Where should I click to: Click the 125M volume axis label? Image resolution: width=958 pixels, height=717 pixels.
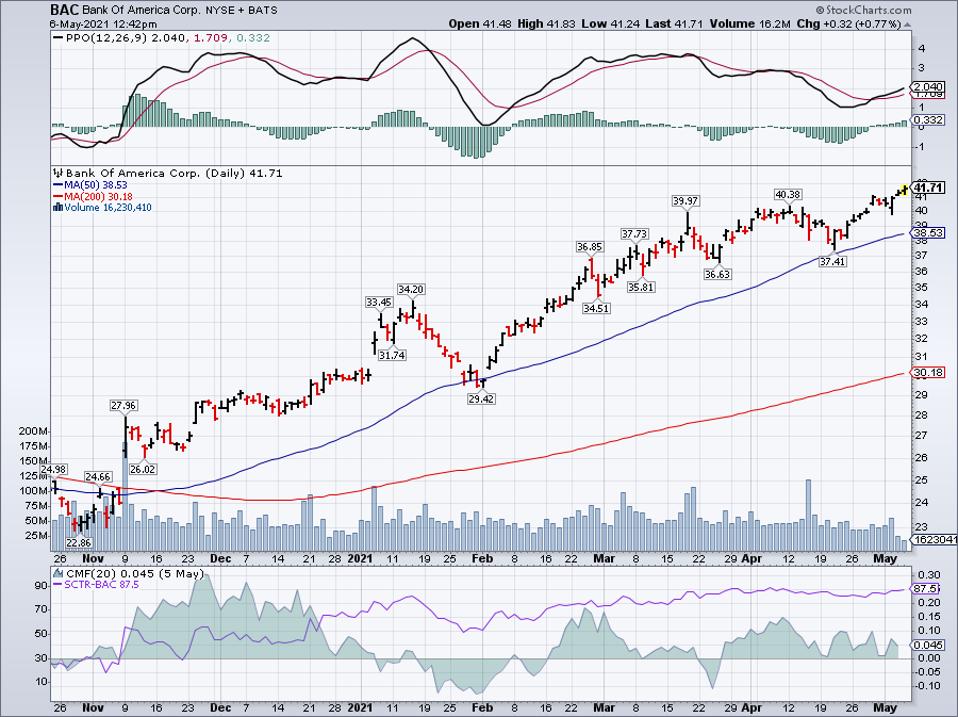point(34,476)
